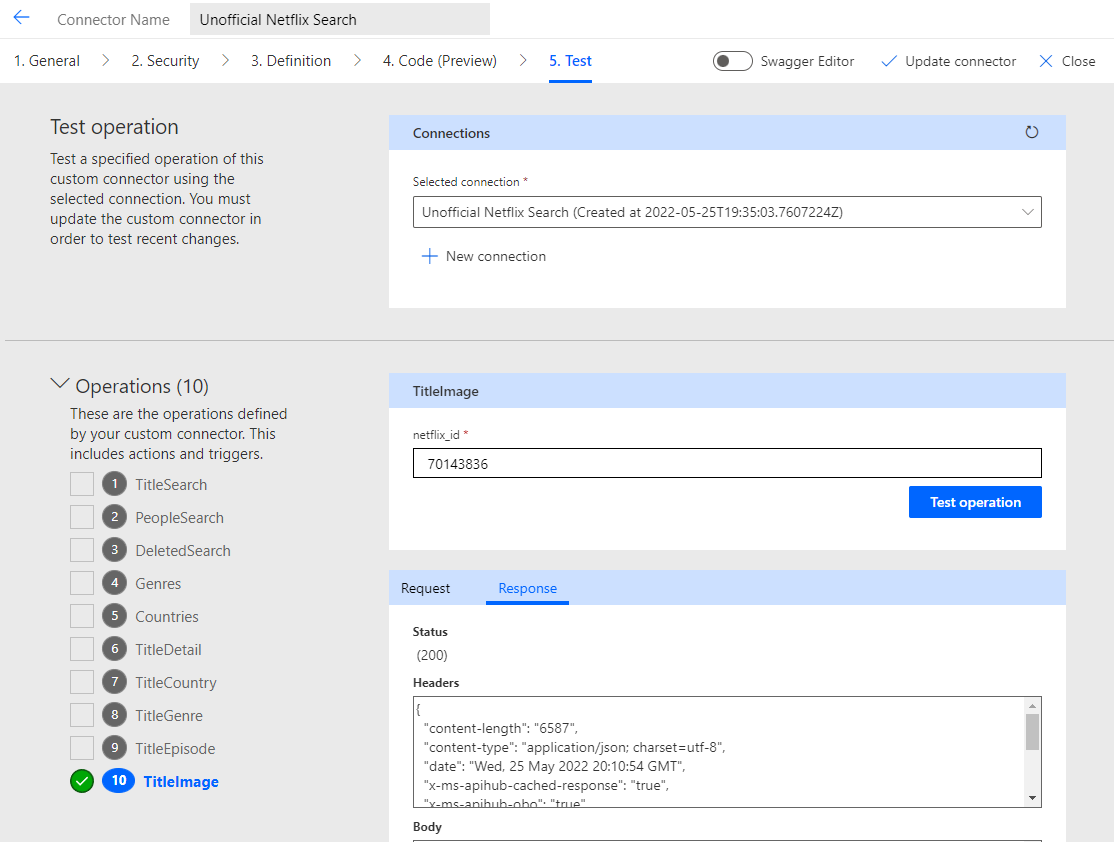Select operation number 4 badge
1114x842 pixels.
coord(114,583)
